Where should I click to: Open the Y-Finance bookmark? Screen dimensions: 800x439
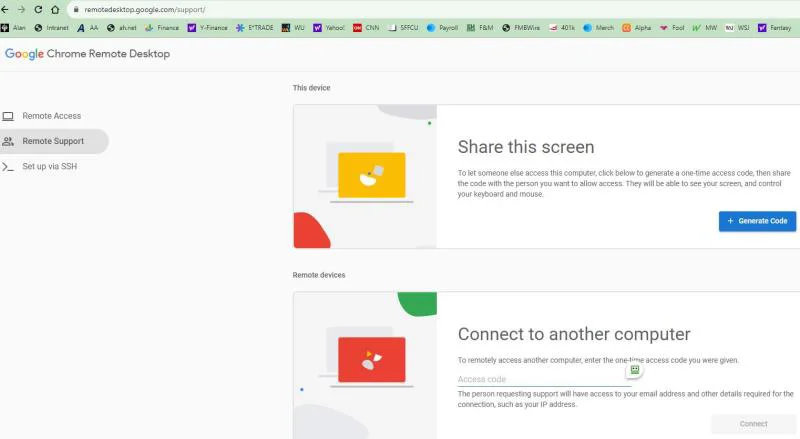[x=208, y=28]
